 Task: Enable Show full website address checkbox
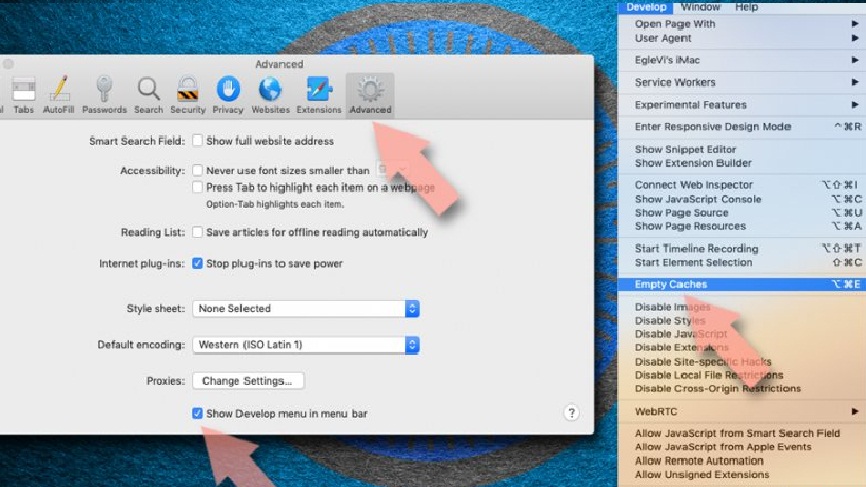pos(198,141)
